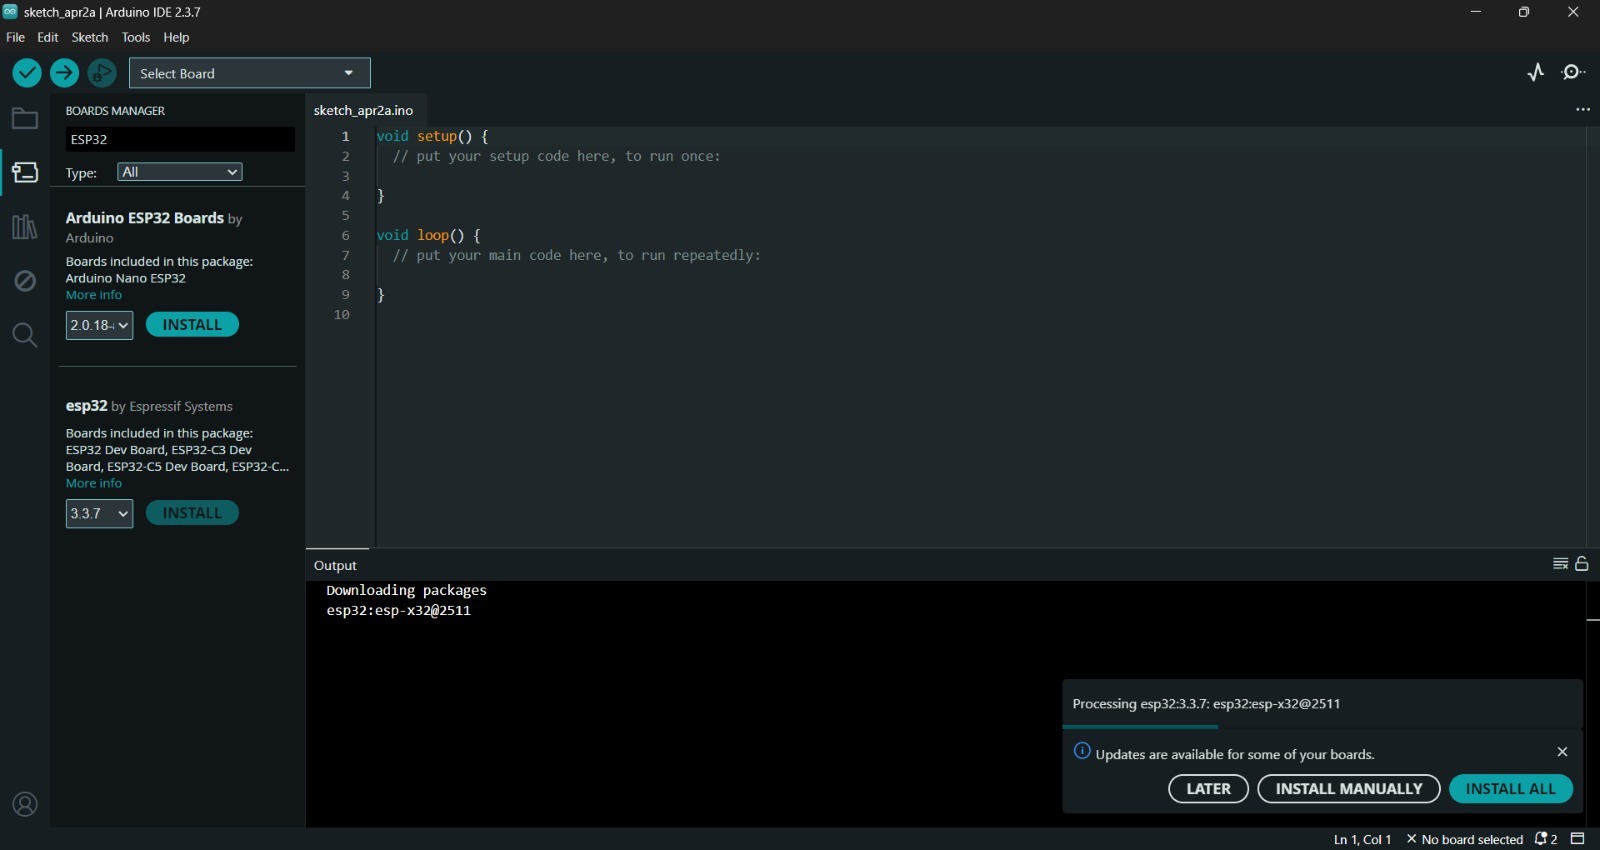
Task: Toggle the Output scroll lock icon
Action: click(x=1582, y=564)
